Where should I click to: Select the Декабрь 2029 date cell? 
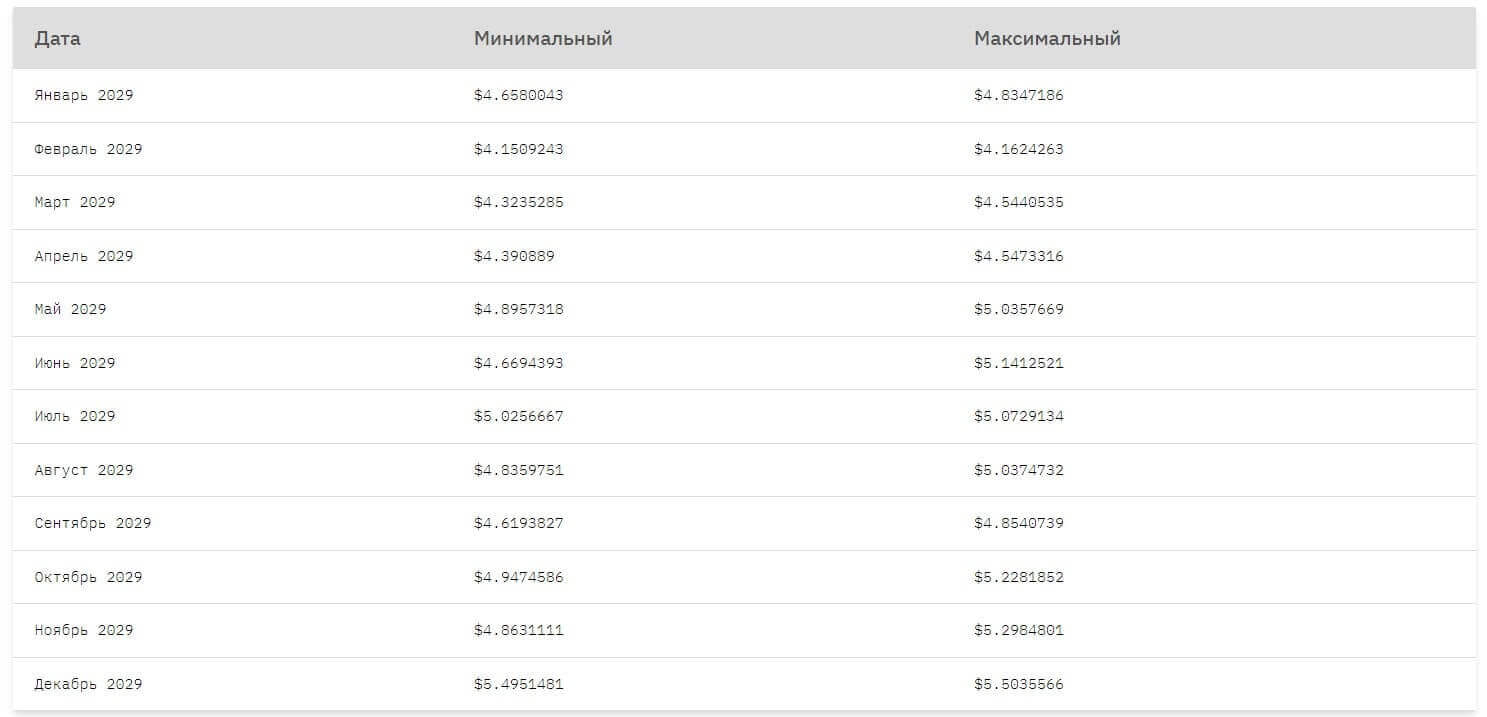(x=88, y=684)
